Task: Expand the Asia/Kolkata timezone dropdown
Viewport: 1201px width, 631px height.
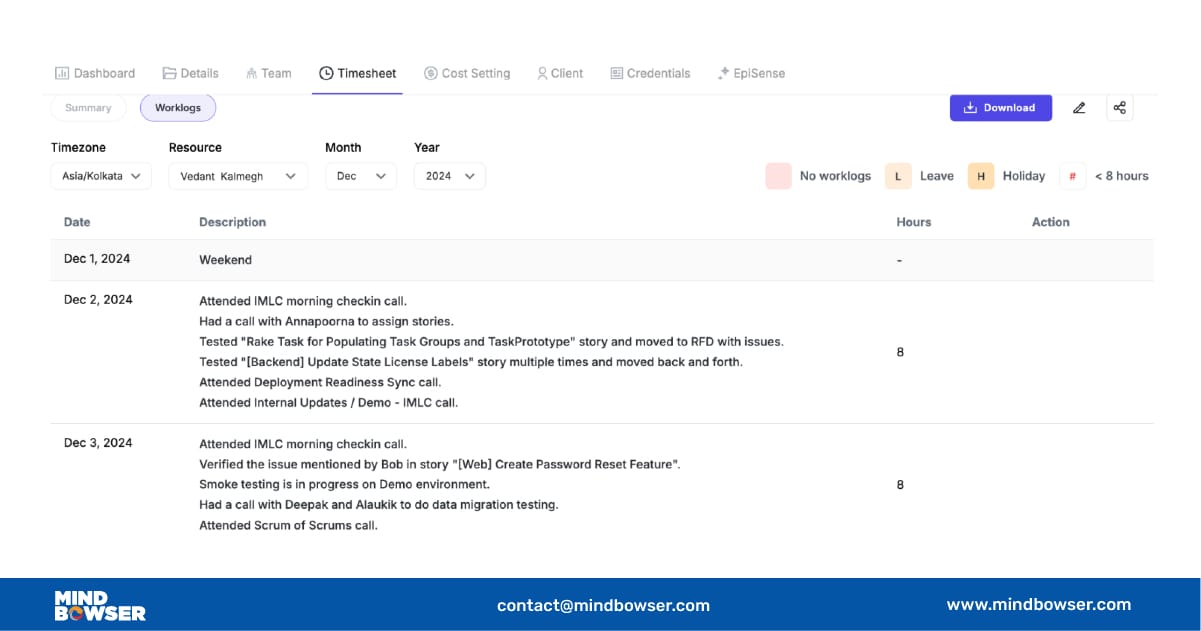Action: pos(101,176)
